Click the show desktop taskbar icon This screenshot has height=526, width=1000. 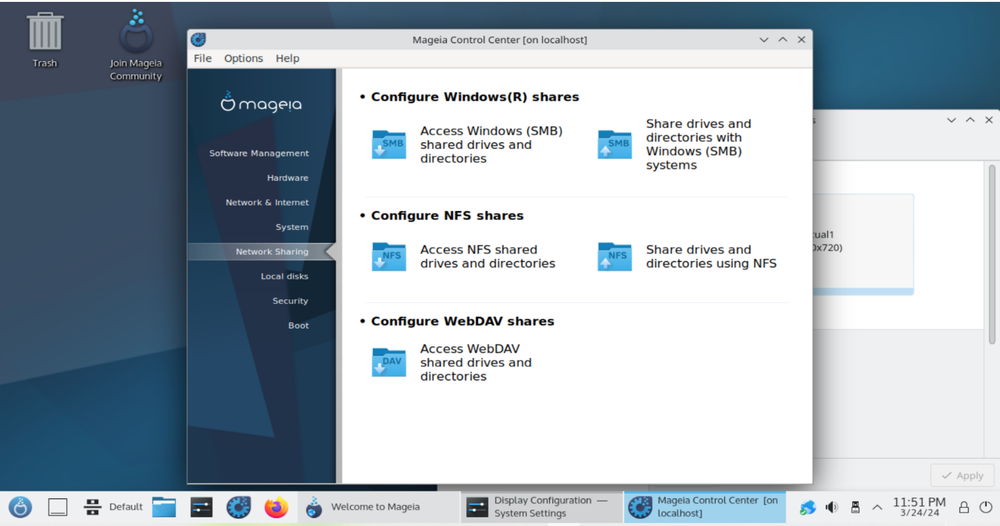coord(58,508)
